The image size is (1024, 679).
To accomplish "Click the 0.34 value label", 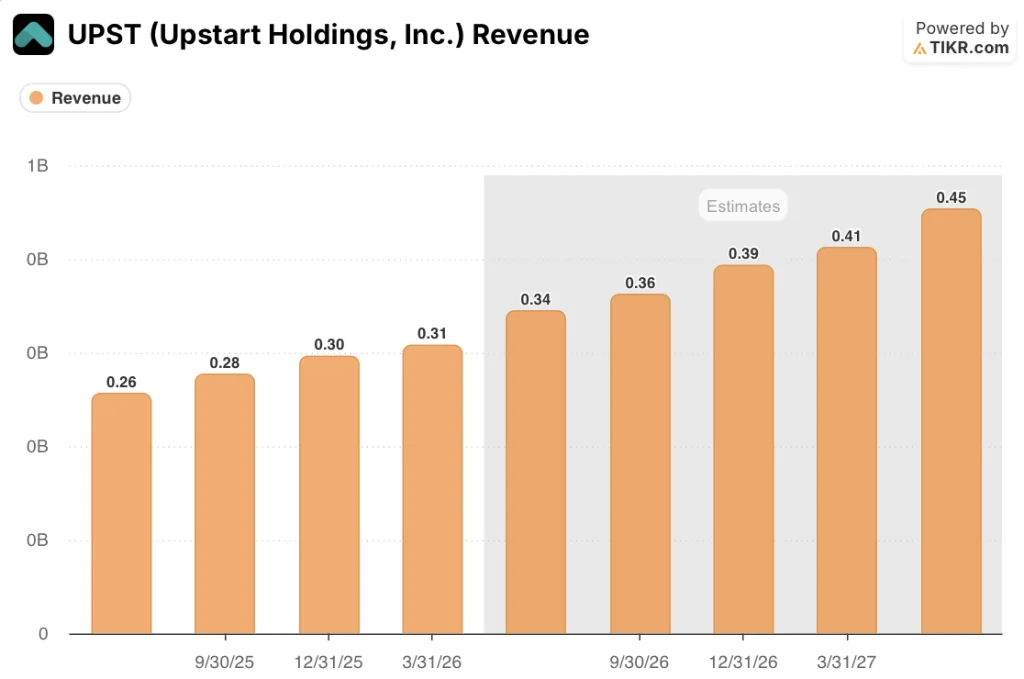I will 536,299.
